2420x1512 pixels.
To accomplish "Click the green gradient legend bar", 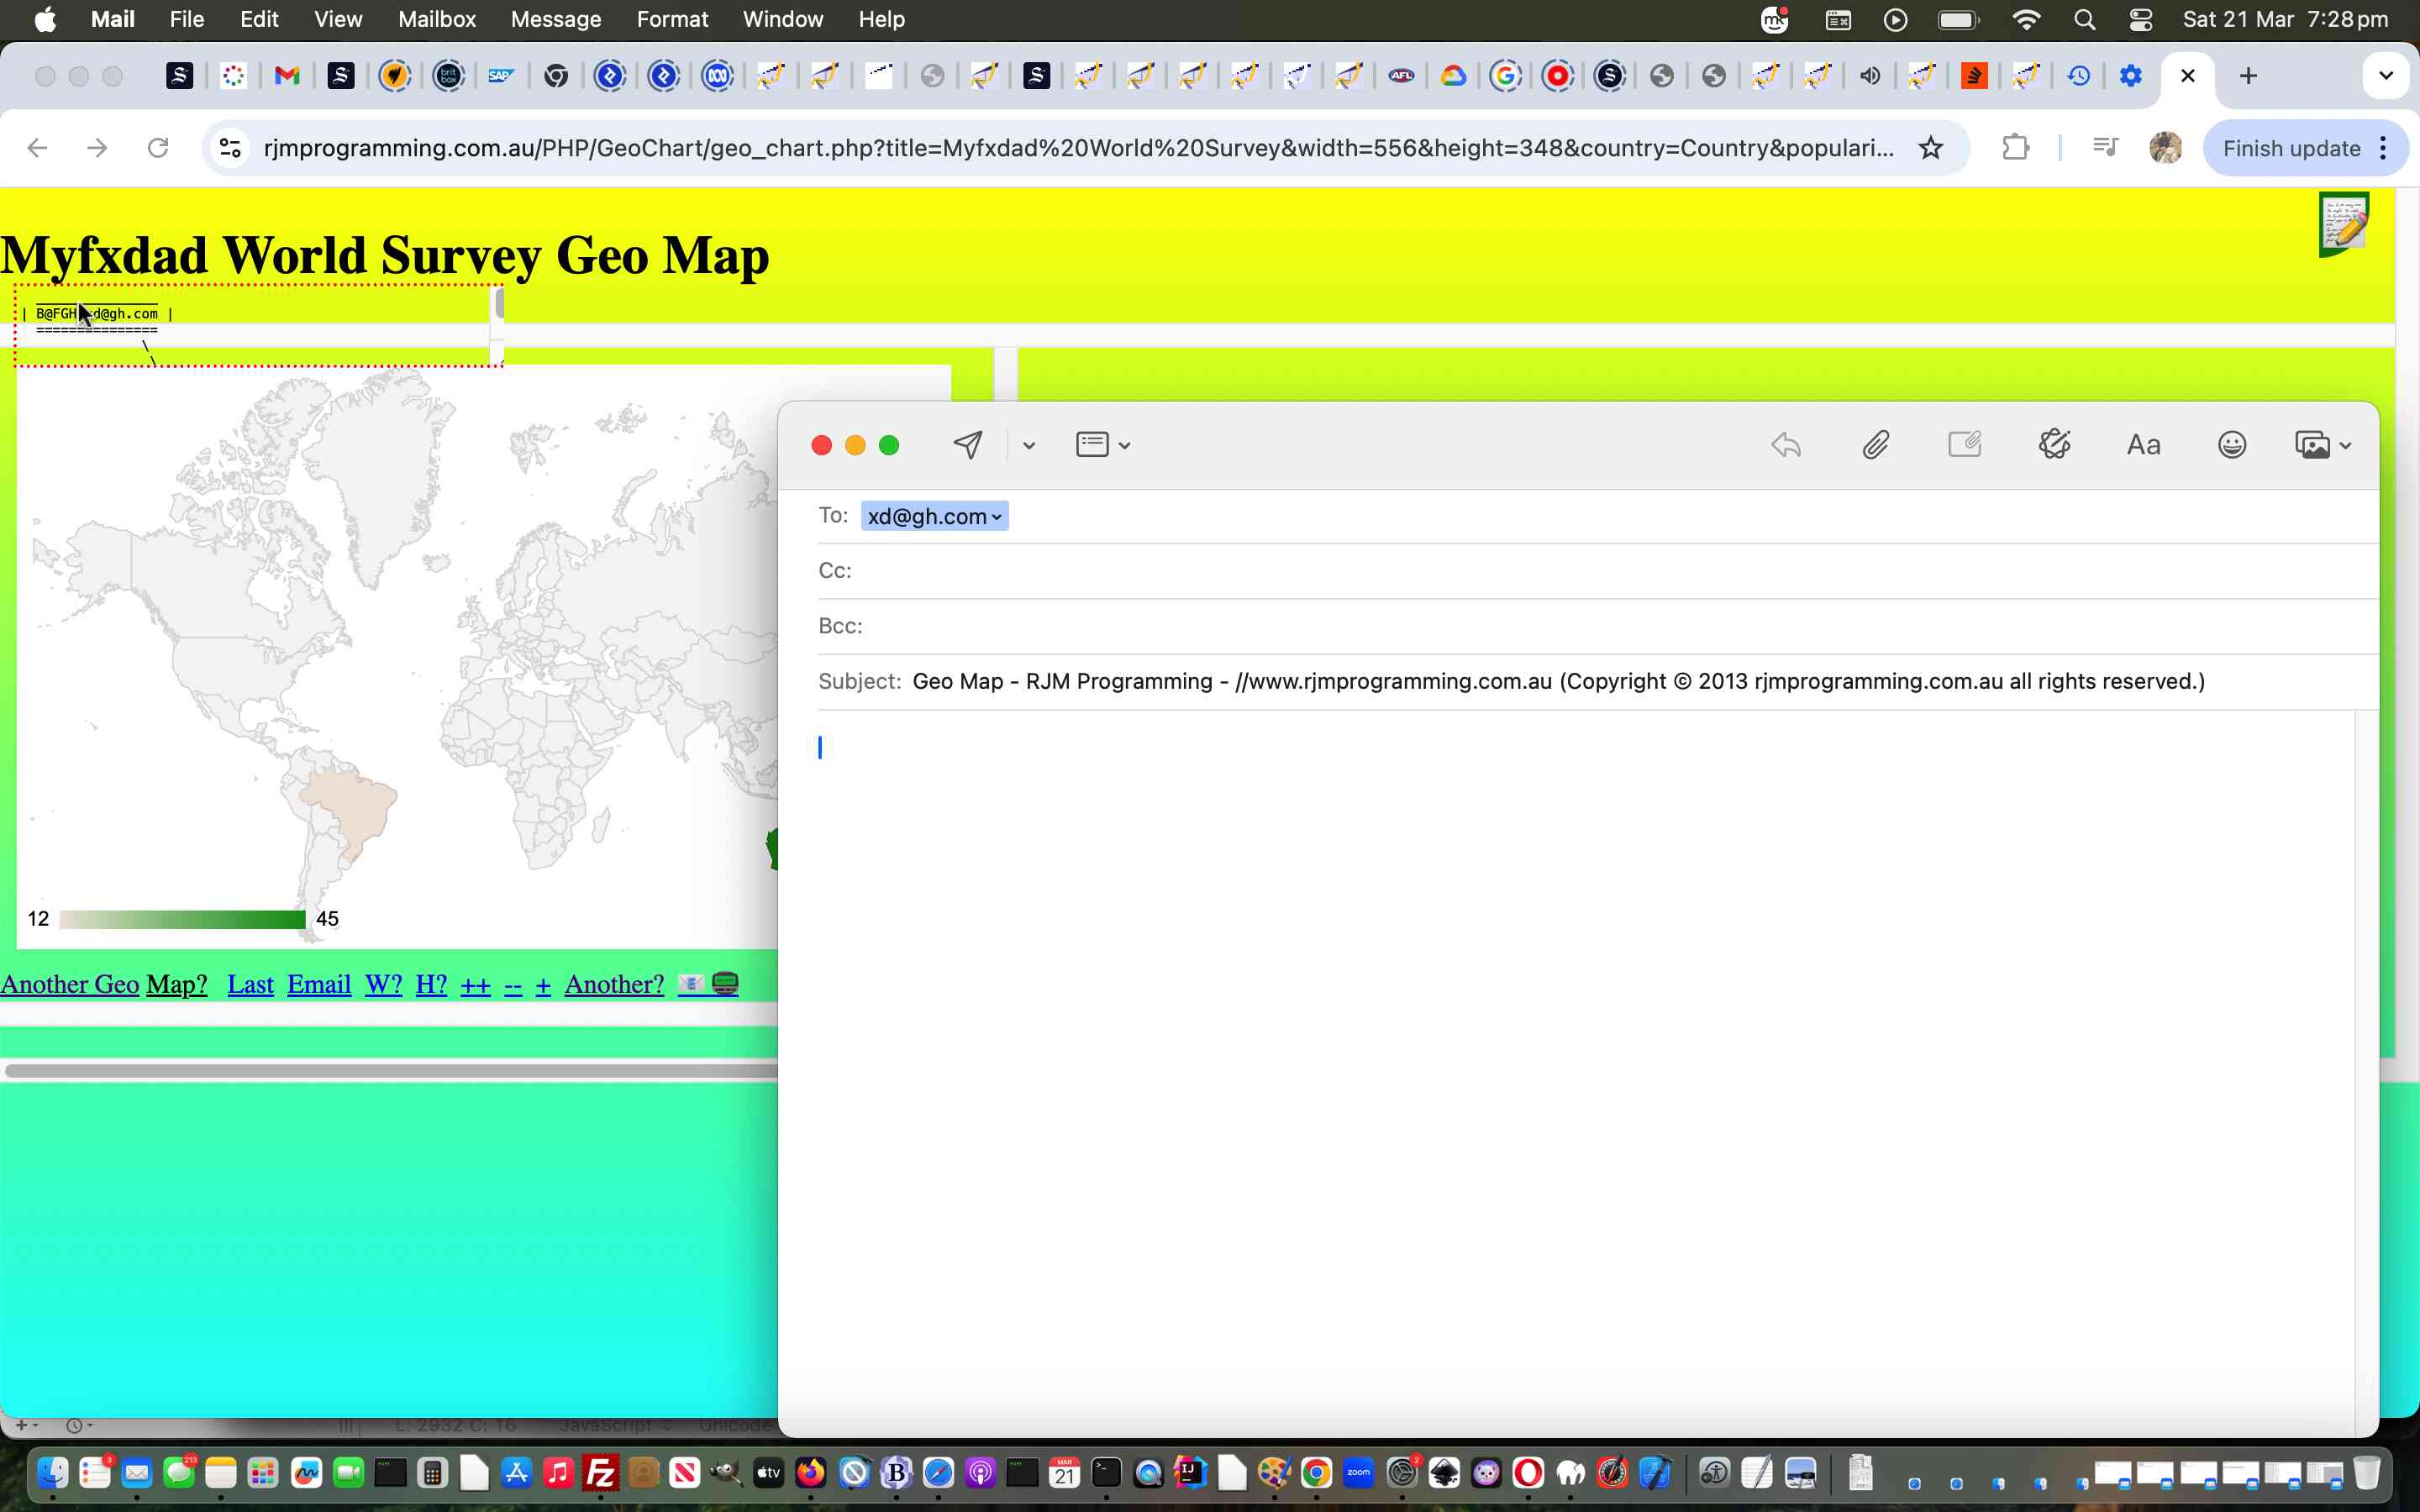I will pos(182,919).
